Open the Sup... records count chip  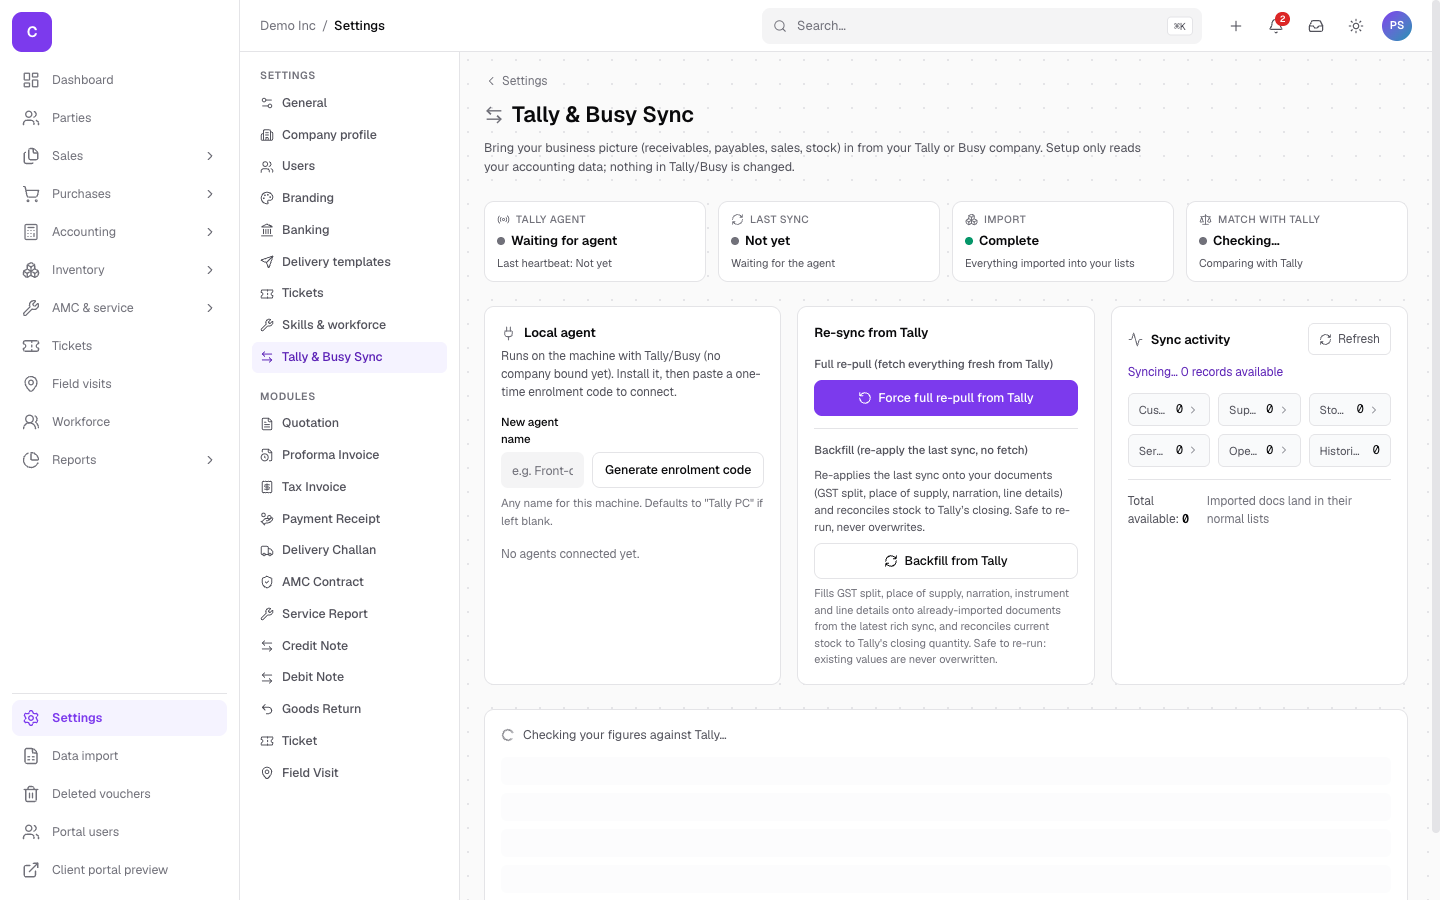(x=1259, y=410)
